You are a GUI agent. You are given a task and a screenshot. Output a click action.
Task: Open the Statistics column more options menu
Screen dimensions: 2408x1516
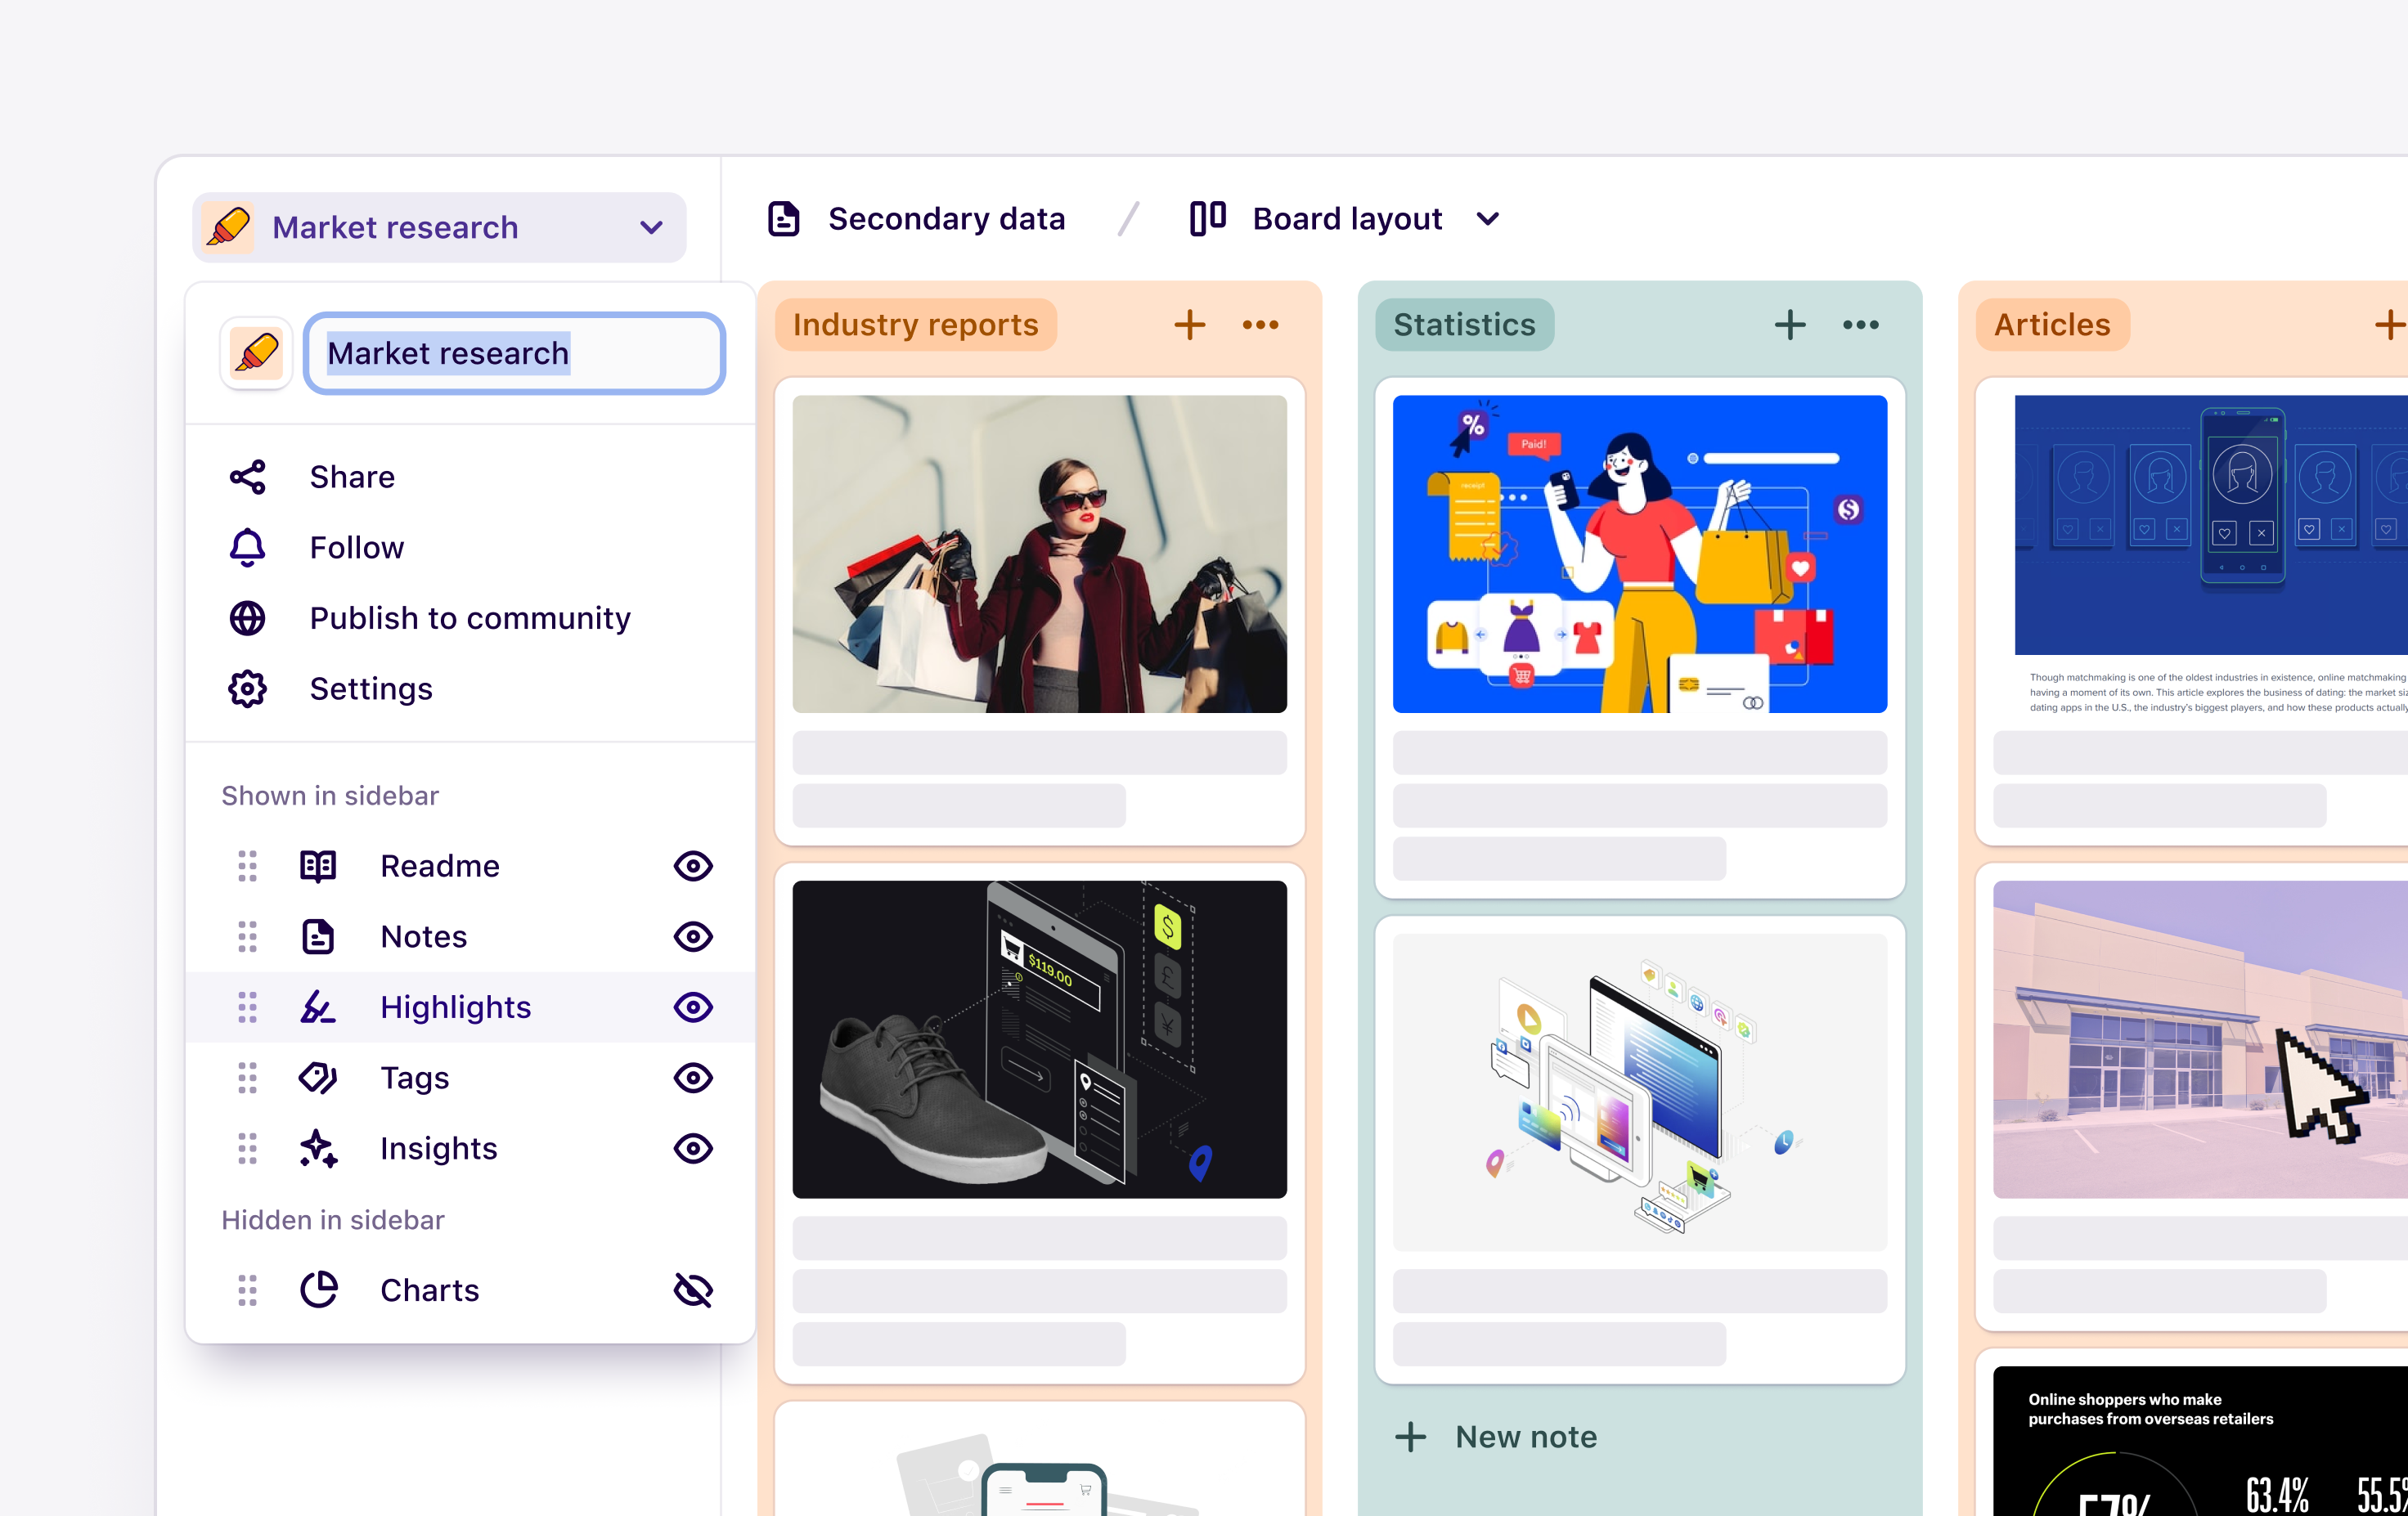point(1860,325)
